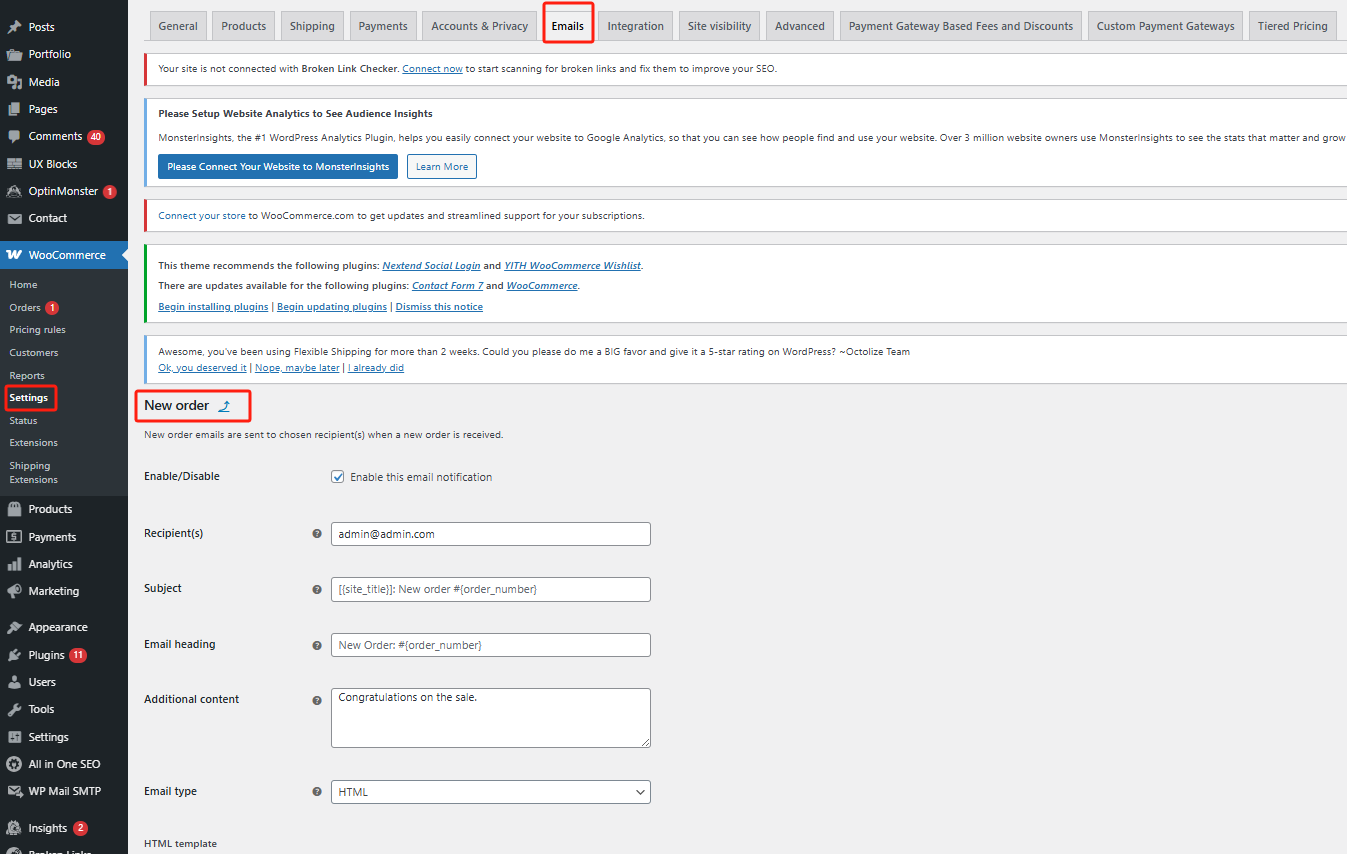The height and width of the screenshot is (854, 1347).
Task: Click the Recipient(s) email field
Action: tap(491, 534)
